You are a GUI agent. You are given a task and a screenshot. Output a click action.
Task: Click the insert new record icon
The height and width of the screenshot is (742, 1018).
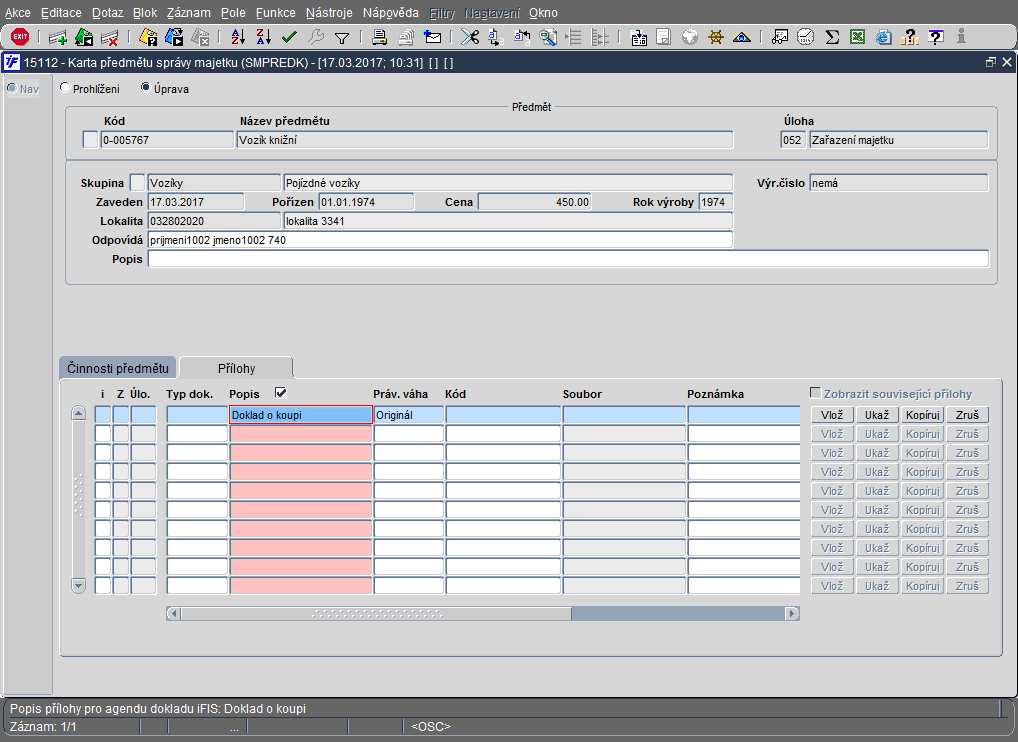click(58, 37)
